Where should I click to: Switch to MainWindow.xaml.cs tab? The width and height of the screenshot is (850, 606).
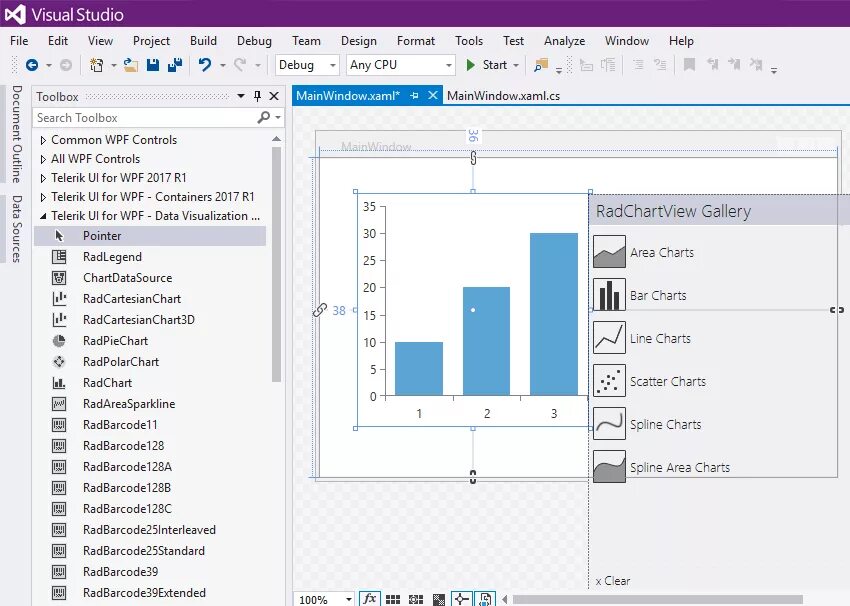pyautogui.click(x=503, y=96)
